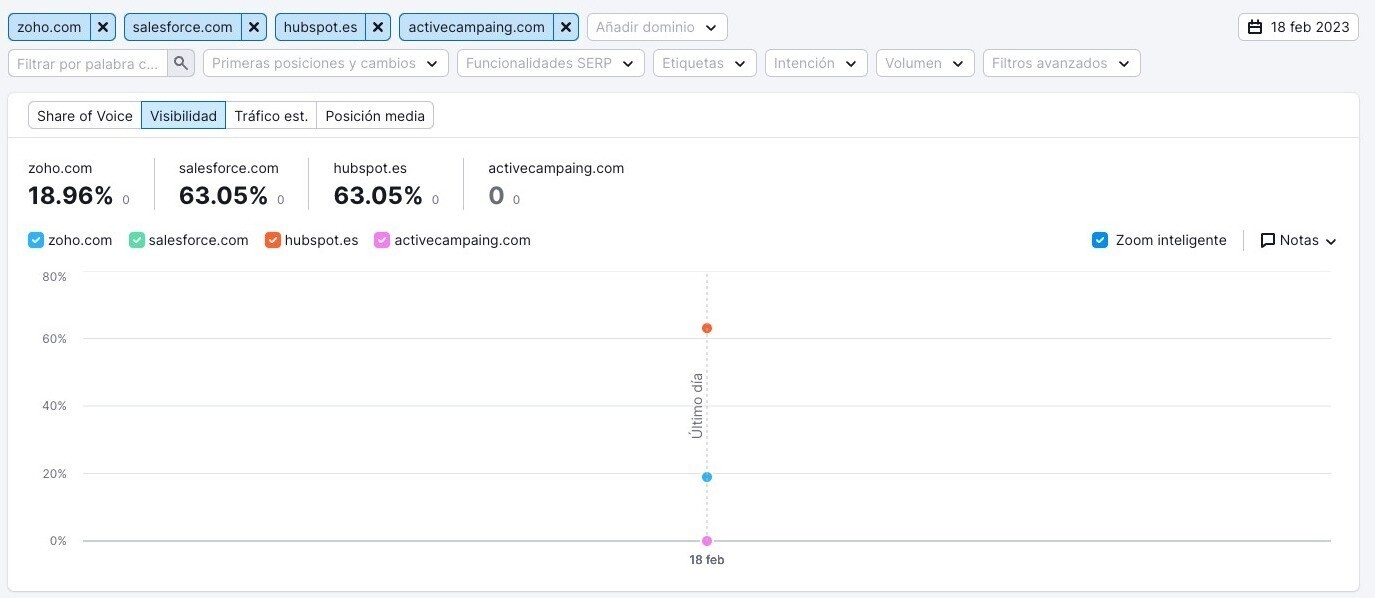The height and width of the screenshot is (598, 1375).
Task: Remove hubspot.es from compared domains
Action: coord(377,27)
